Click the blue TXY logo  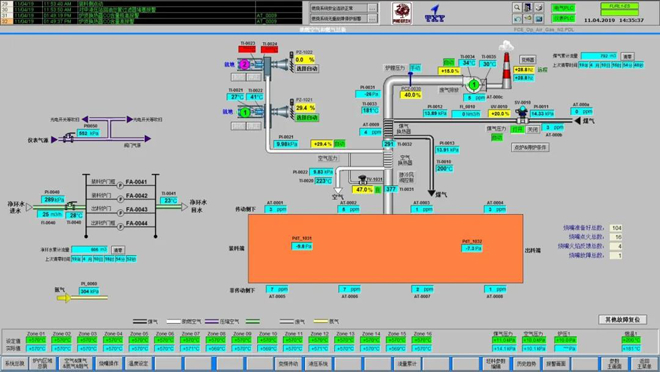tap(434, 13)
